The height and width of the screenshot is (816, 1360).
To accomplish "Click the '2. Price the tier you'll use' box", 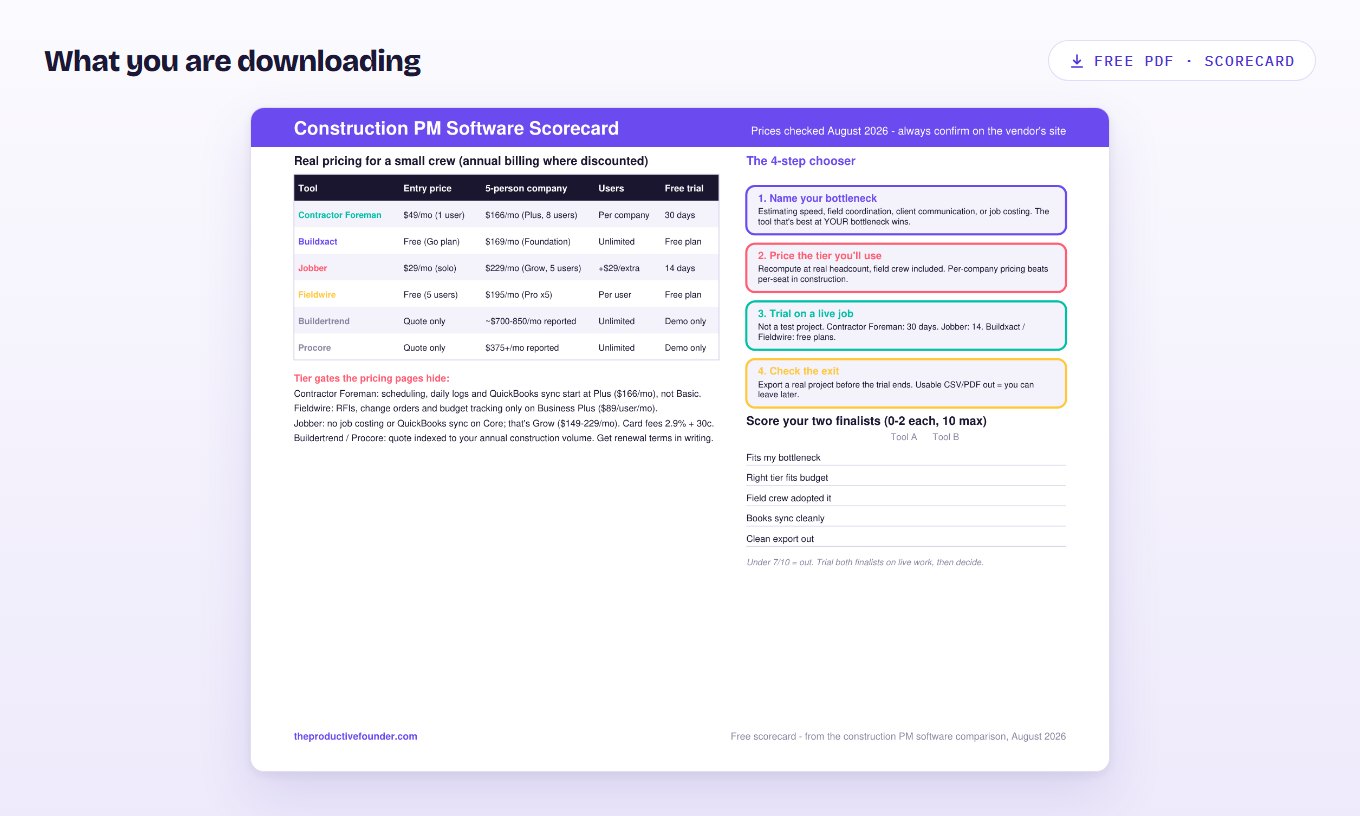I will [x=906, y=267].
